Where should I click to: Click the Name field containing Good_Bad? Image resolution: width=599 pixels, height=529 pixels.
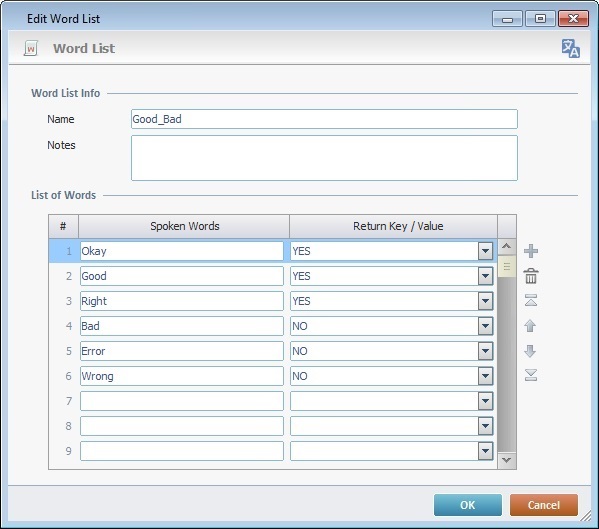324,119
